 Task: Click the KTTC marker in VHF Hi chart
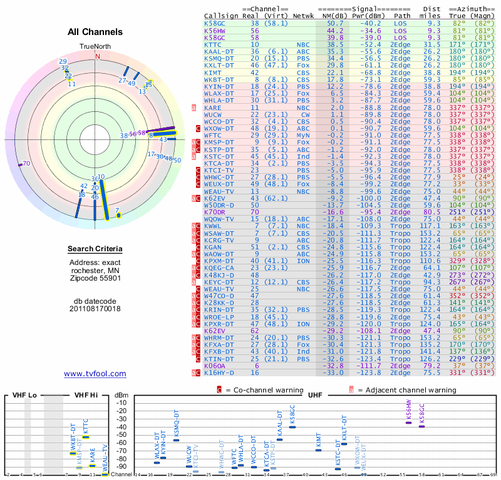pyautogui.click(x=86, y=437)
